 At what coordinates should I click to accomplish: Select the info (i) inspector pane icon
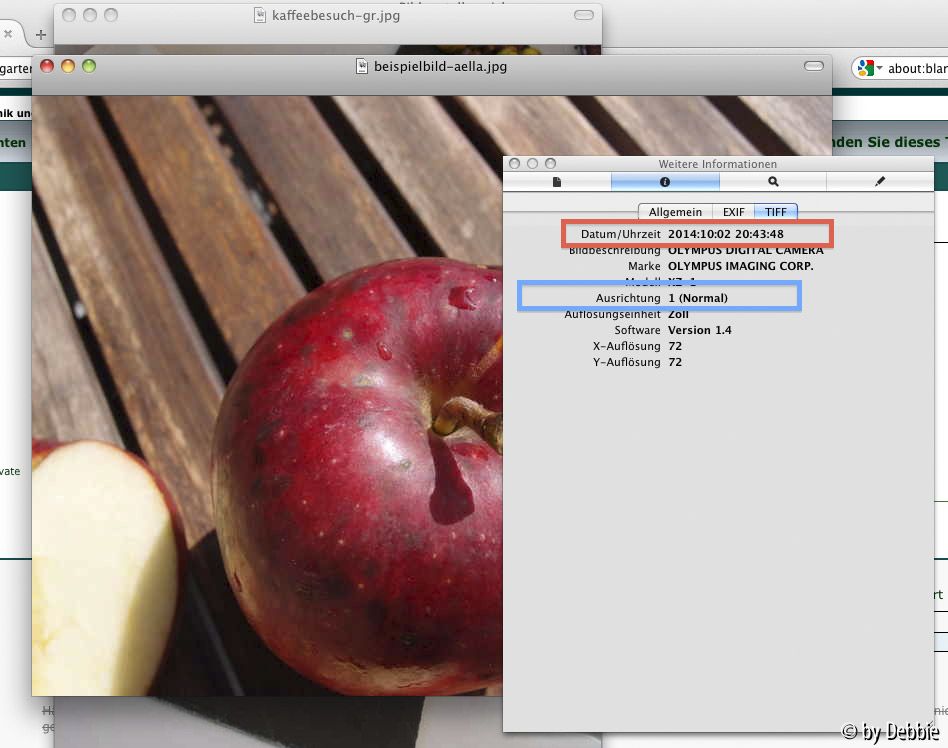click(665, 182)
